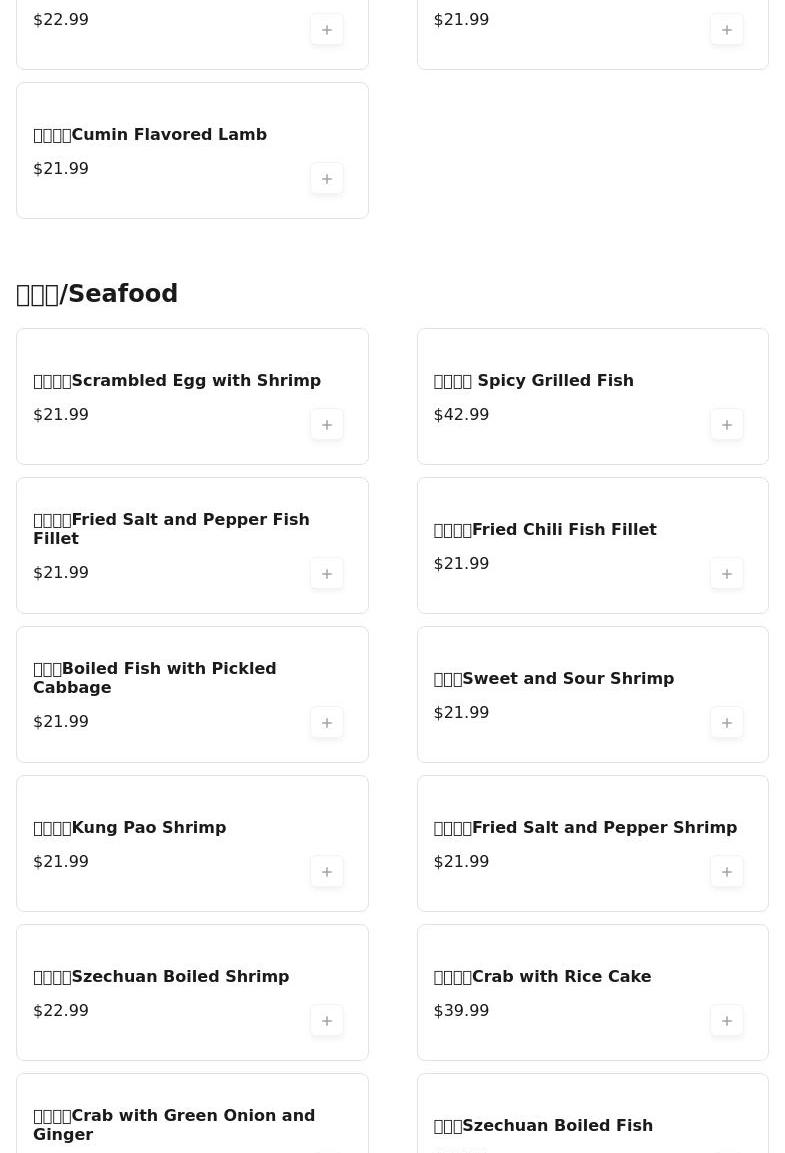This screenshot has height=1153, width=785.
Task: Add the $22.99 item at top left
Action: [327, 29]
